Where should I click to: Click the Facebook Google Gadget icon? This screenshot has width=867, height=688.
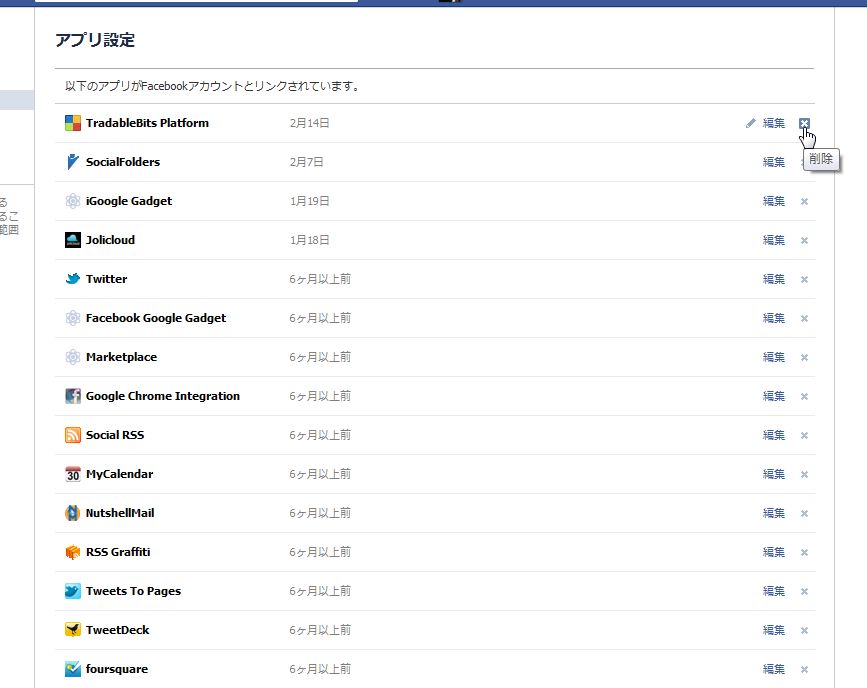(72, 318)
